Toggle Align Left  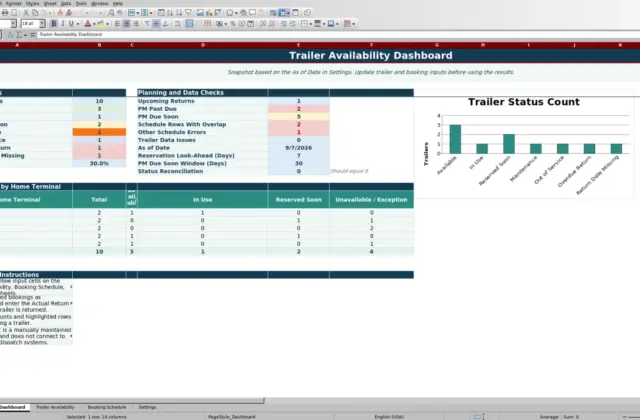click(x=117, y=24)
